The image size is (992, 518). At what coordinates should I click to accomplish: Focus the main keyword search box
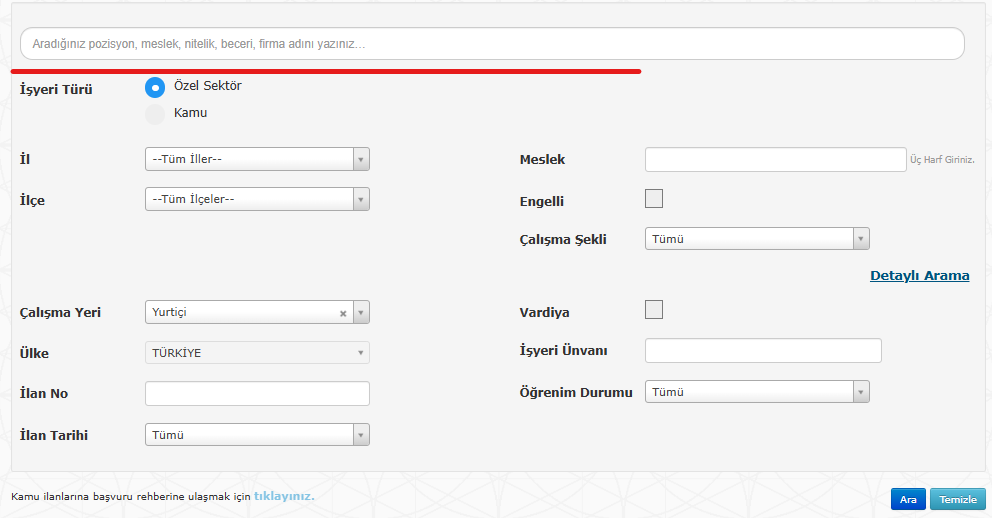[492, 44]
